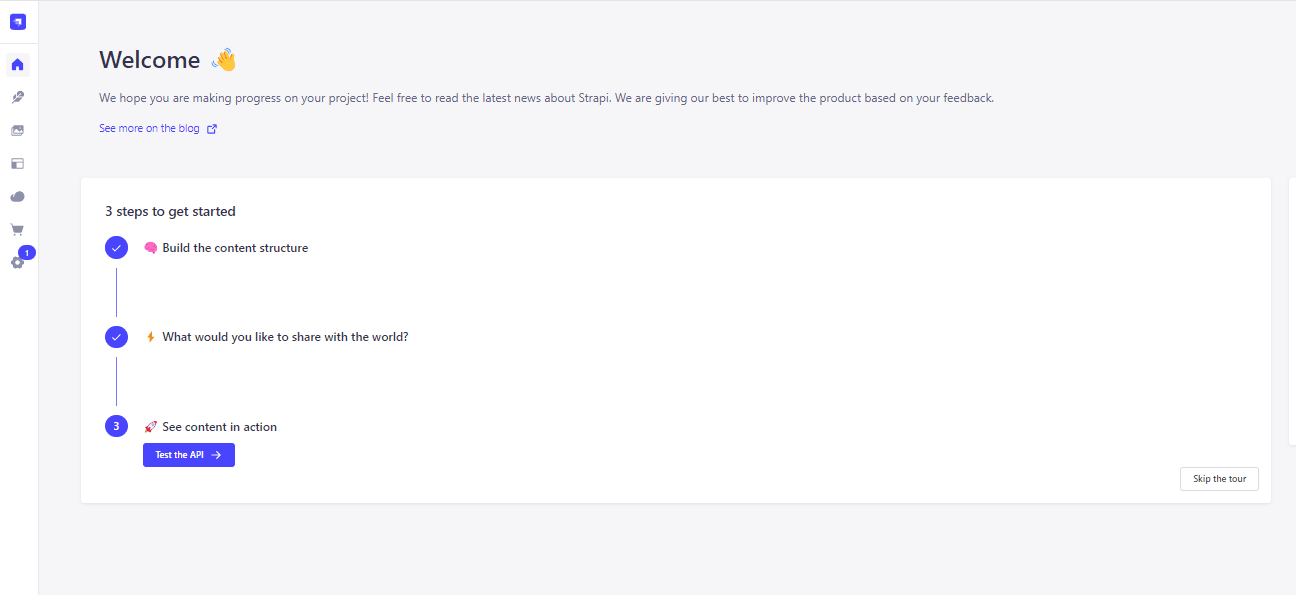This screenshot has height=595, width=1296.
Task: Click the checkmark for Build the content structure
Action: 116,248
